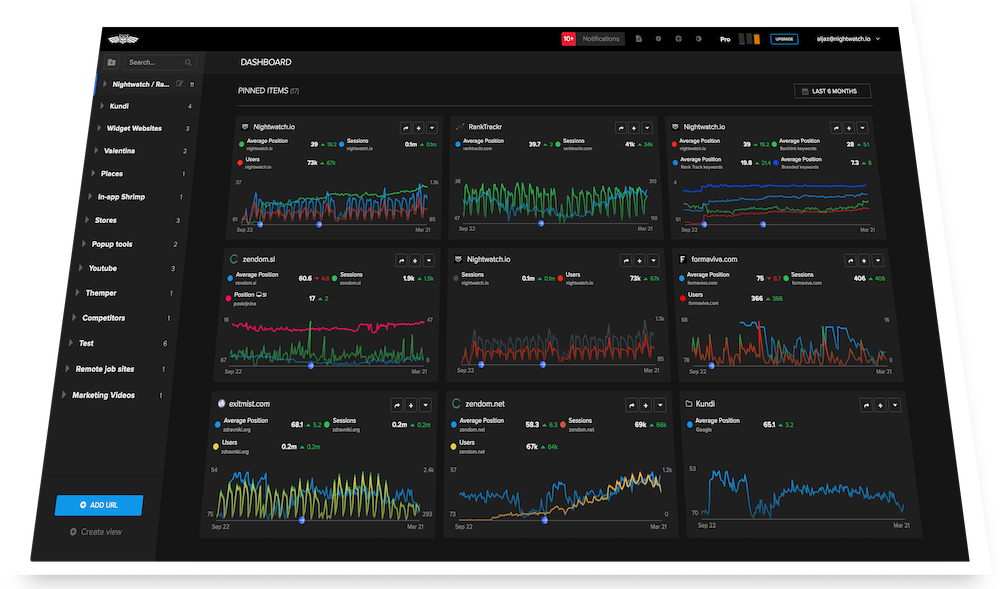Click the folder icon beside the search box

coord(112,62)
